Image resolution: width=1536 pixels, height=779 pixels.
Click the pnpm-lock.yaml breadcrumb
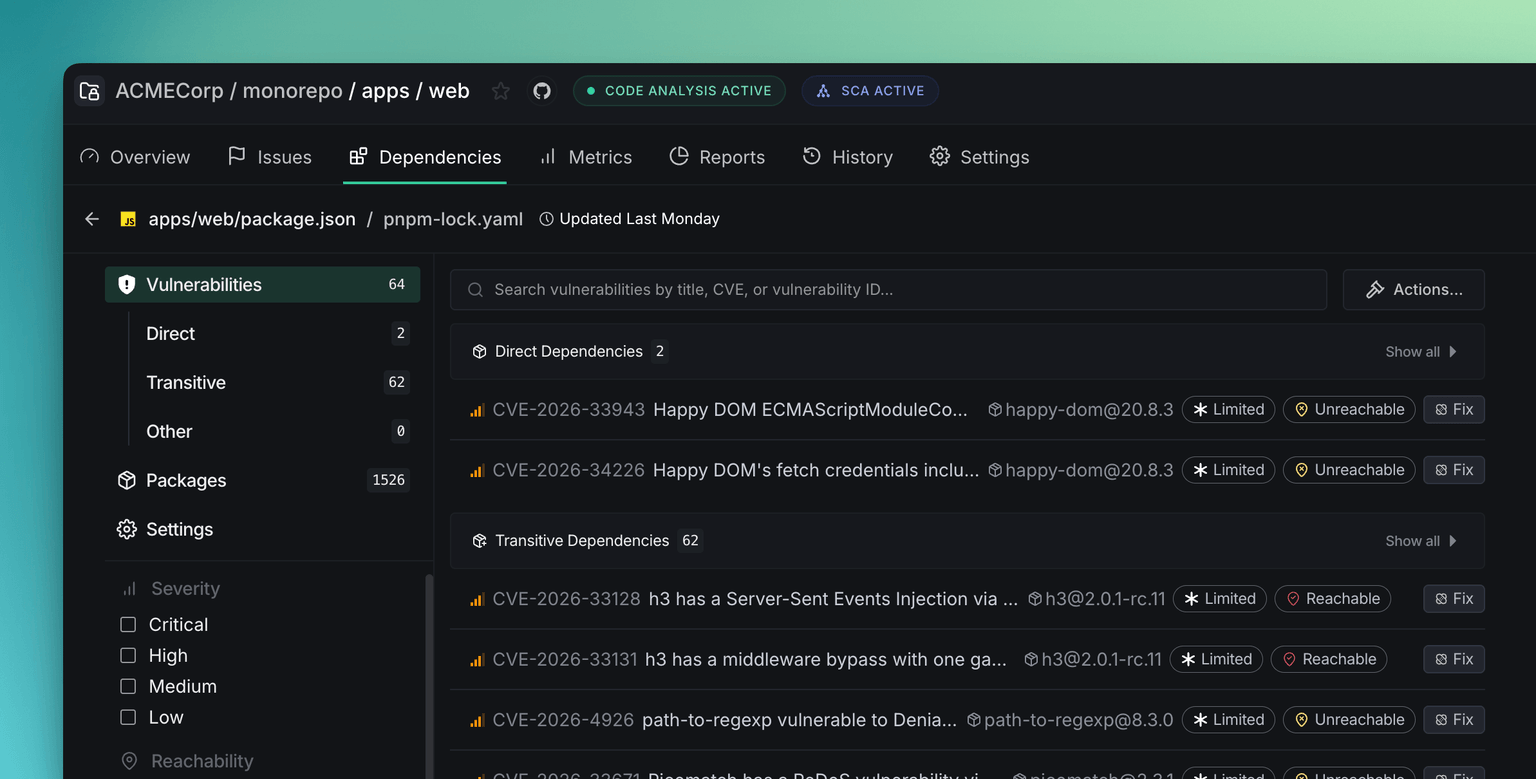[453, 219]
